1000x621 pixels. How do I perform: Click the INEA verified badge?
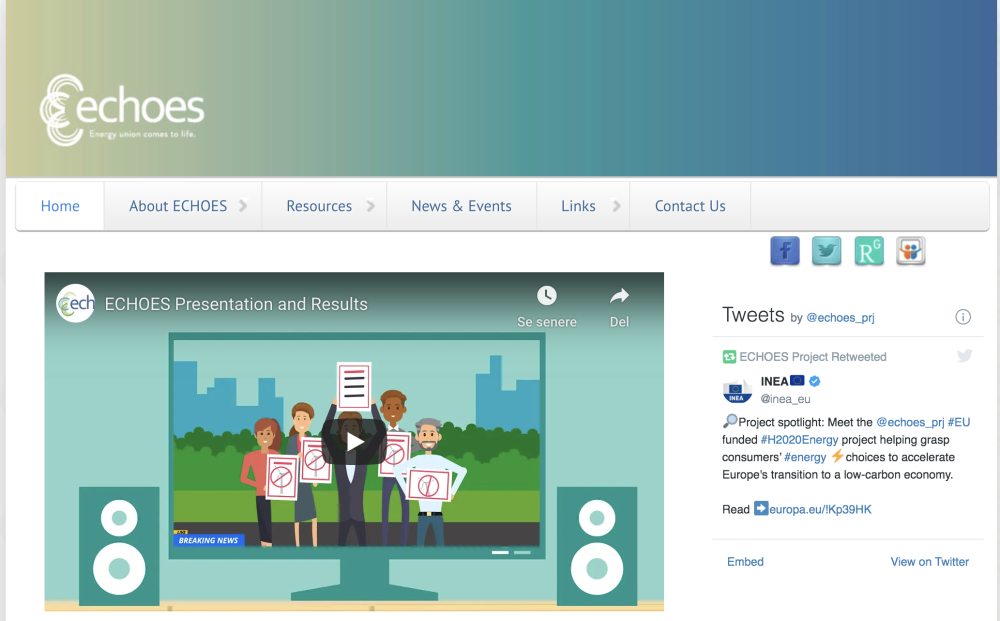814,381
